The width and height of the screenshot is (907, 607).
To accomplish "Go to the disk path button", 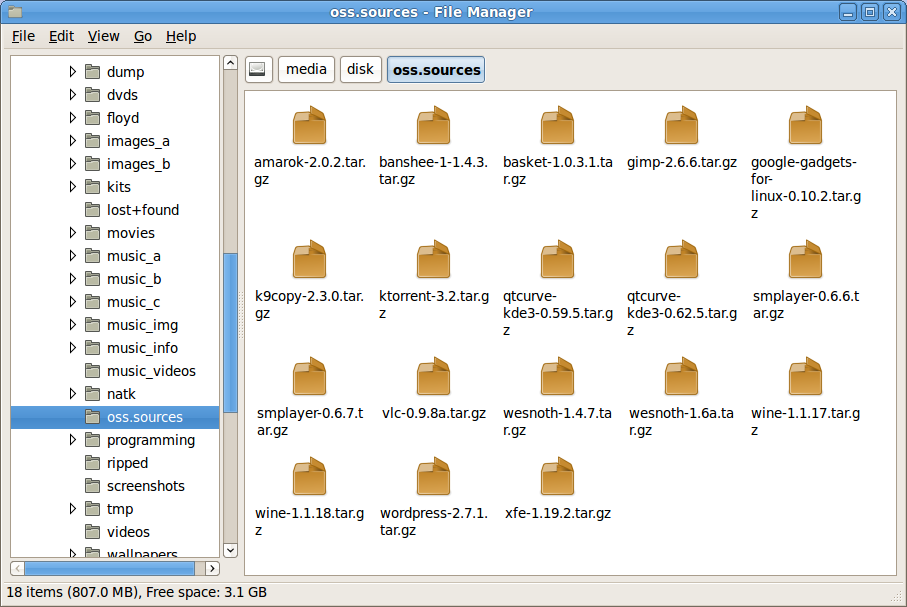I will (x=360, y=69).
